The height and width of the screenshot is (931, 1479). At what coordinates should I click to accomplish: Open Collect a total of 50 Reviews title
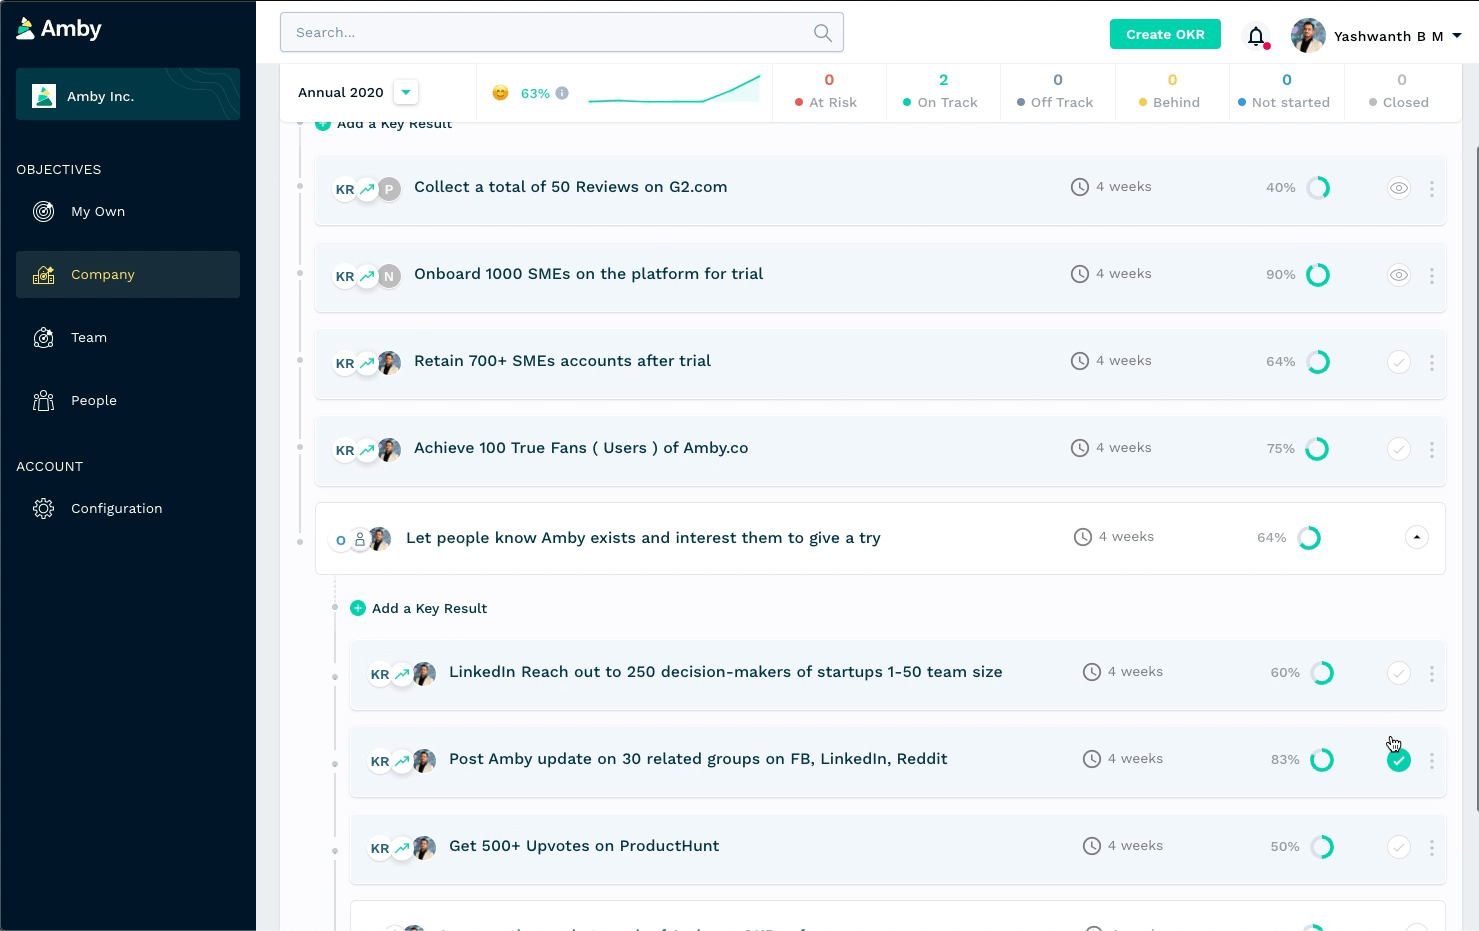pos(570,187)
